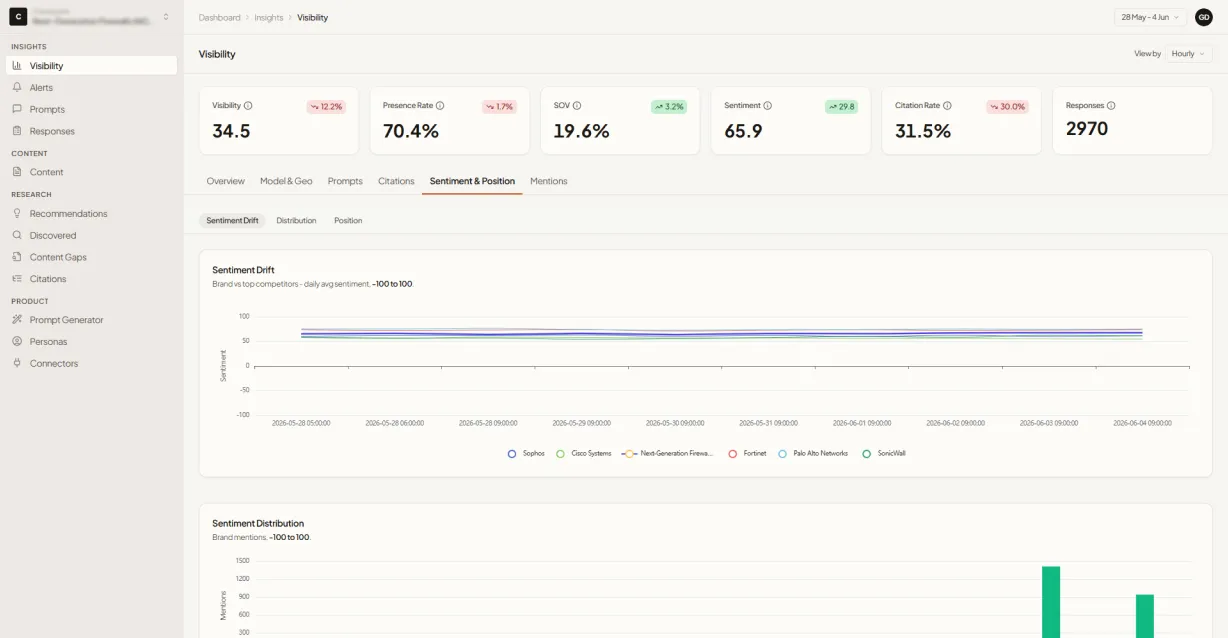1228x638 pixels.
Task: Go to Insights breadcrumb link
Action: pos(269,17)
